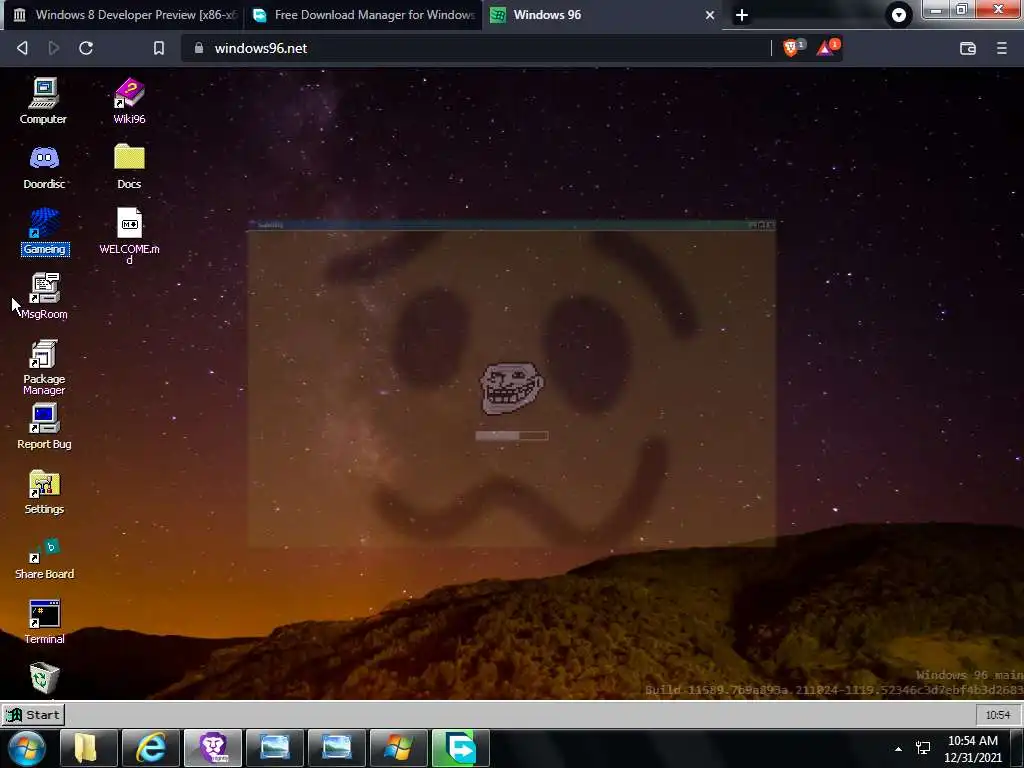Open the Computer desktop icon

pos(43,101)
